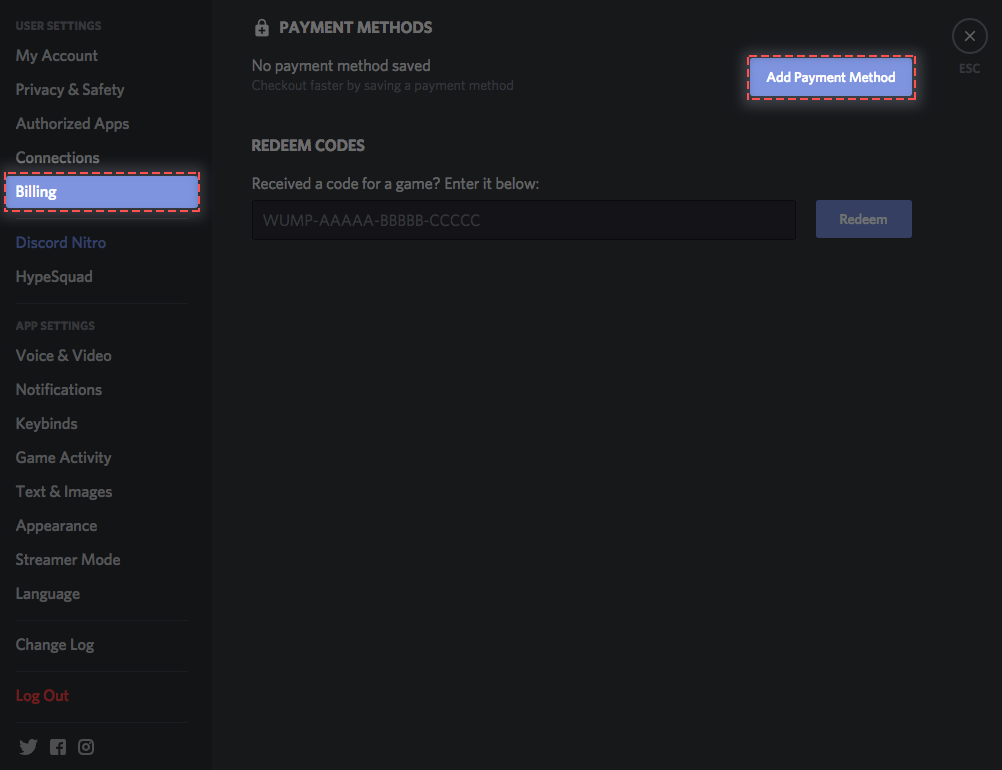Click 'No payment method saved' text
1002x770 pixels.
click(341, 65)
